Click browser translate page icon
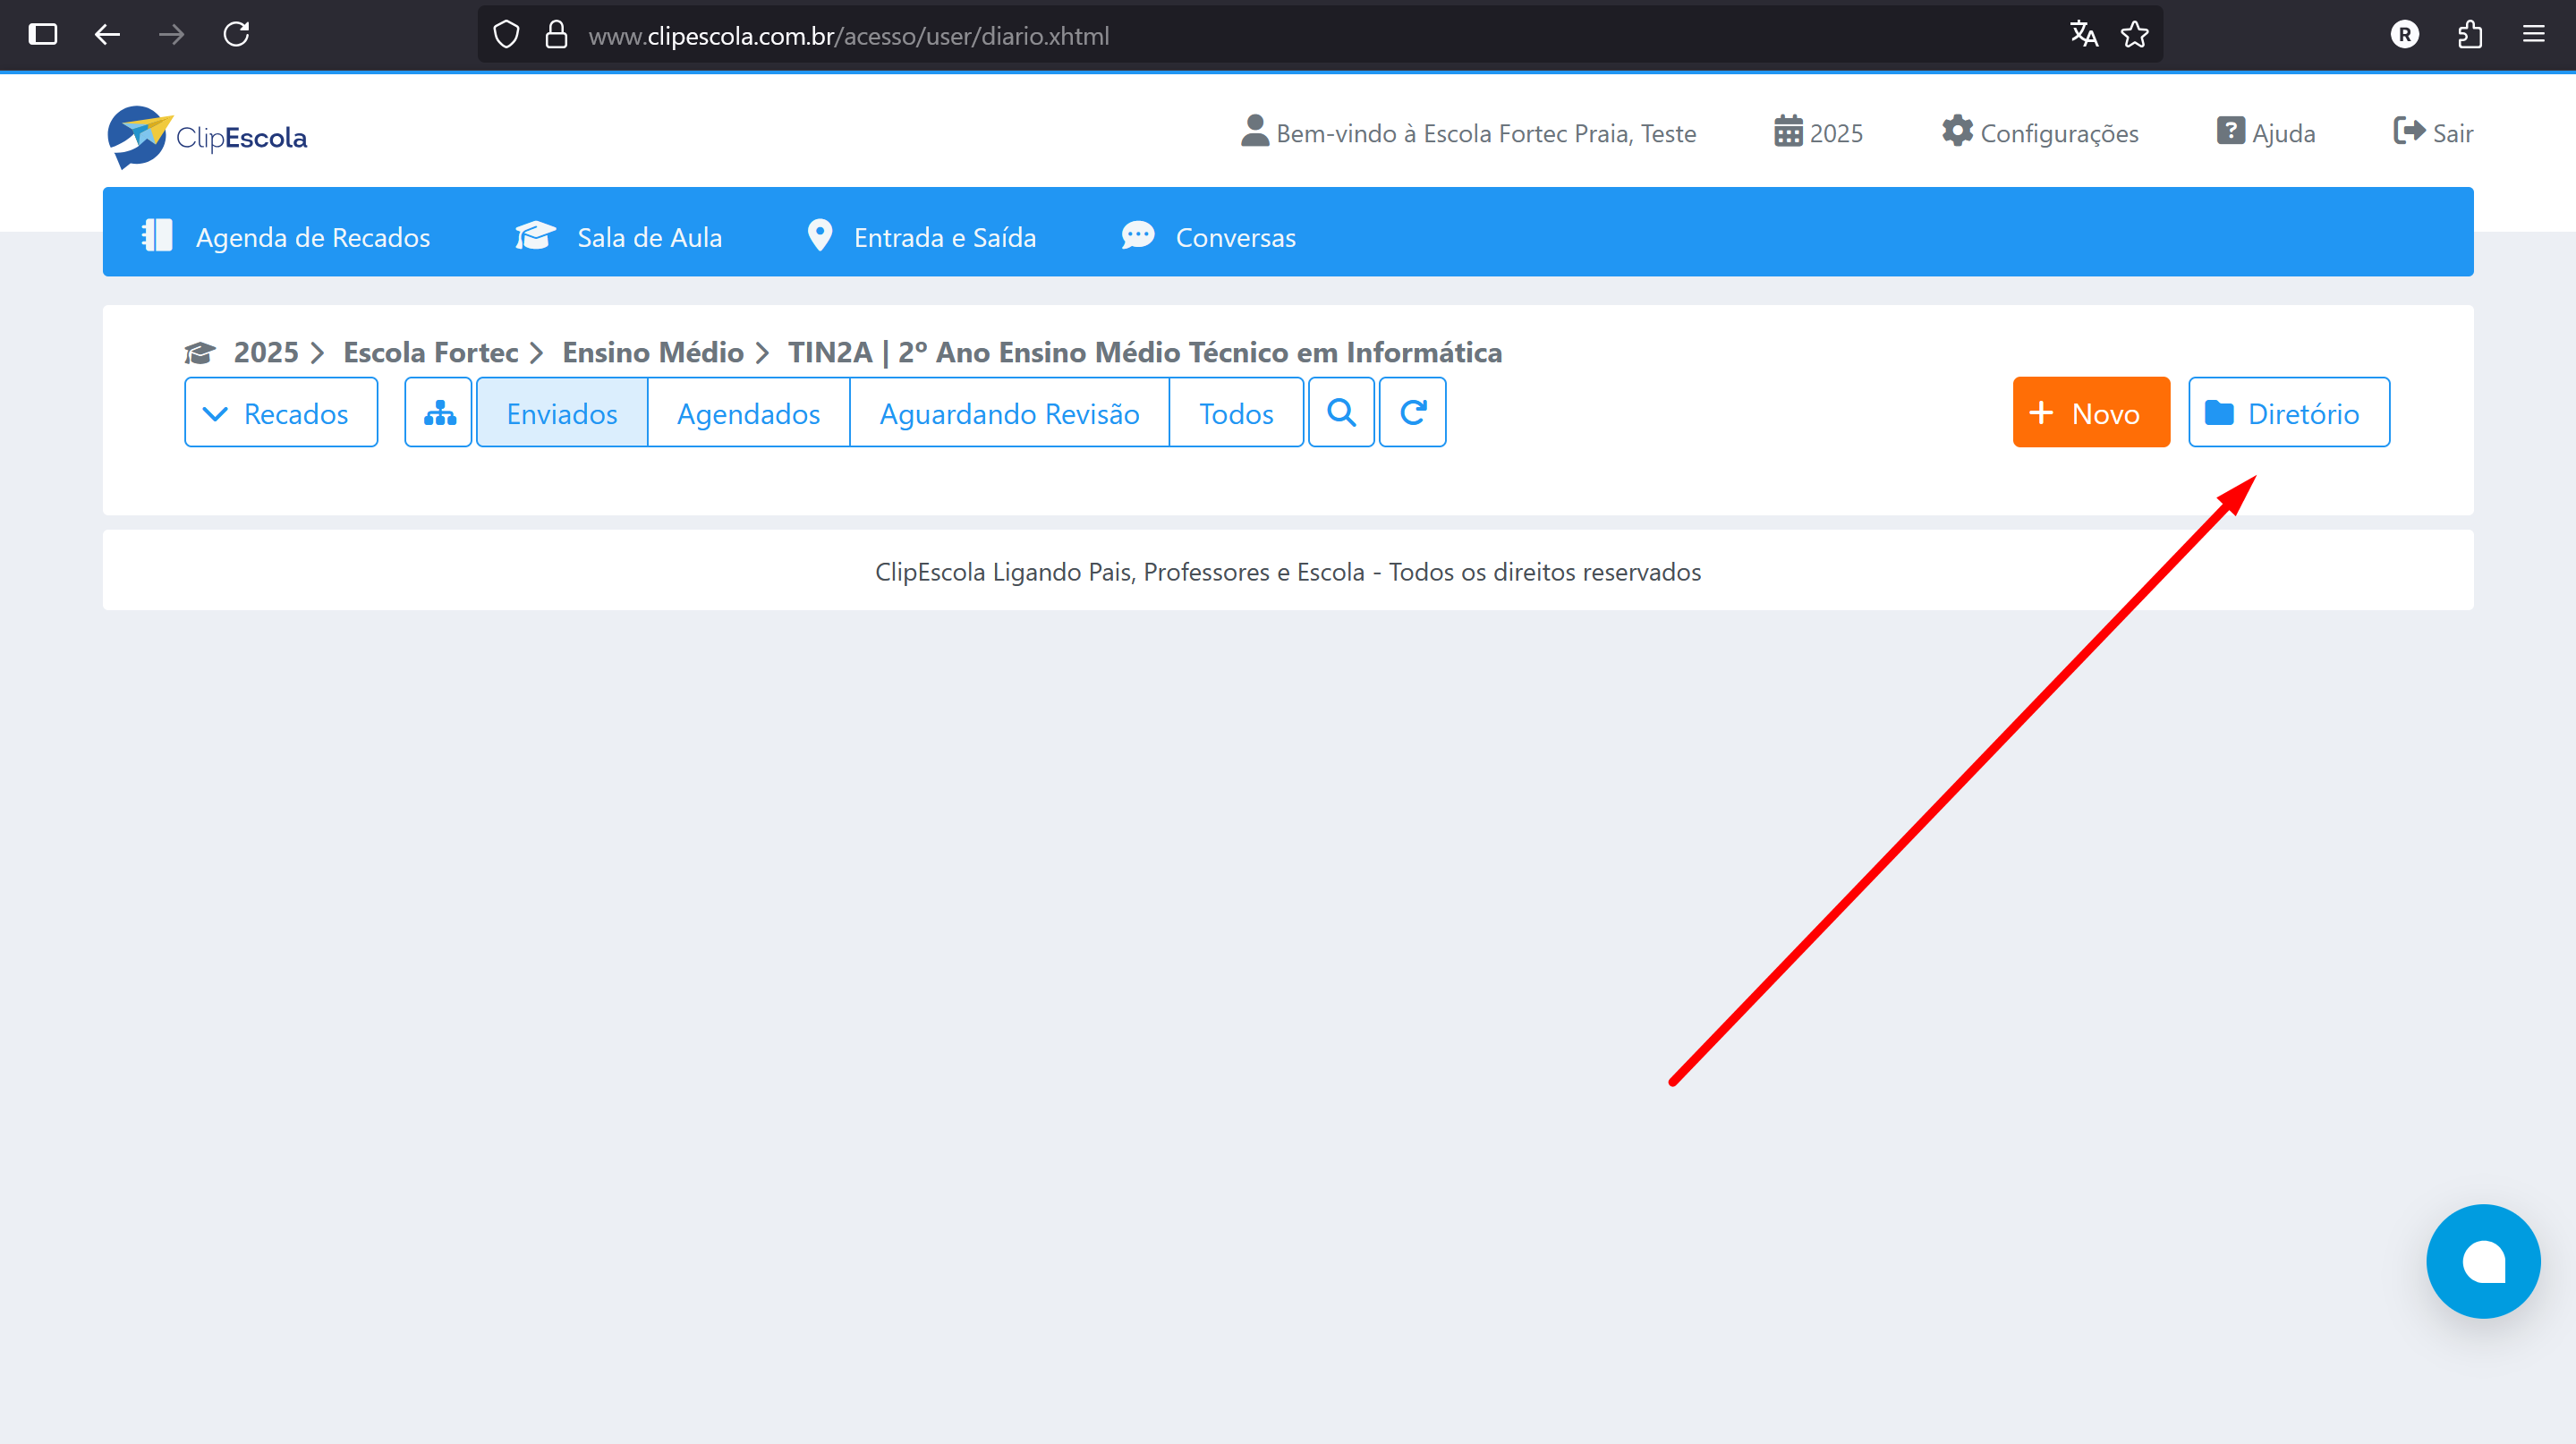2576x1444 pixels. click(2083, 35)
